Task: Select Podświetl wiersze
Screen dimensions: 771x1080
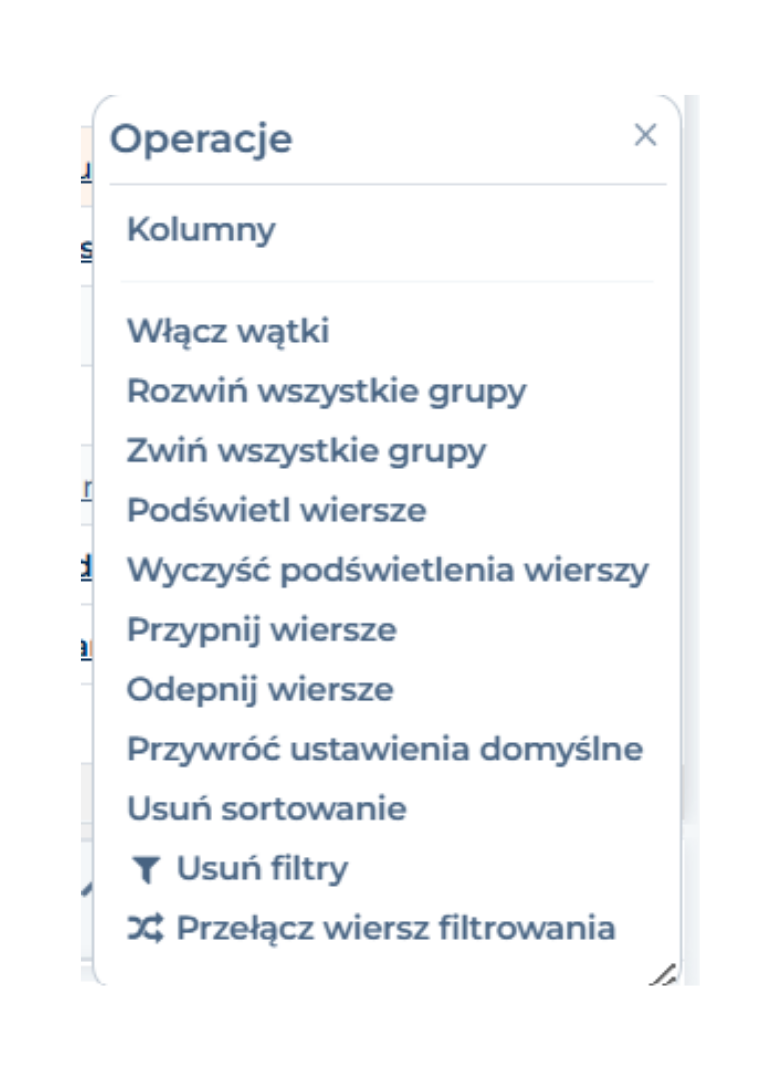Action: point(276,510)
